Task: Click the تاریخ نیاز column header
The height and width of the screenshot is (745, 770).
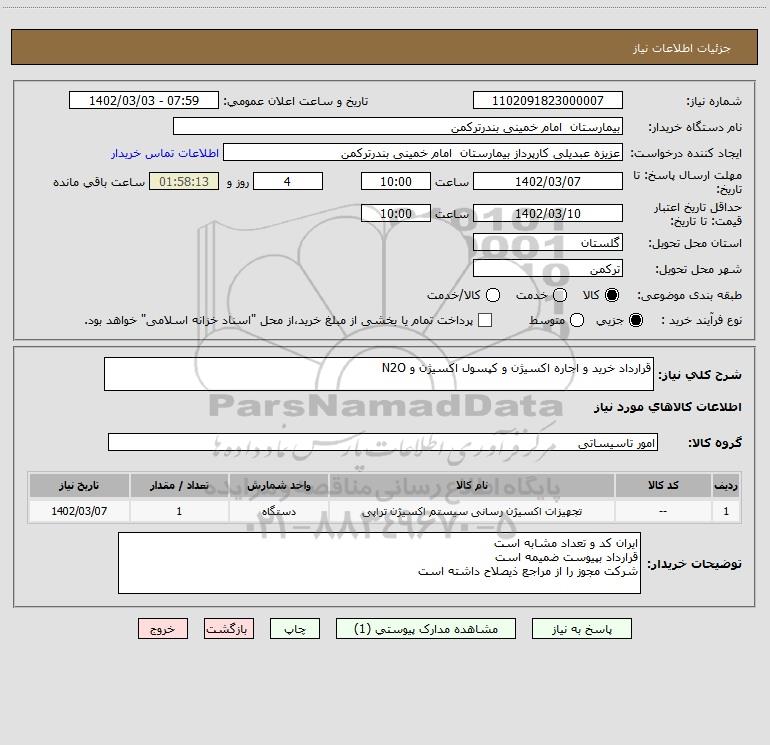Action: click(x=79, y=486)
